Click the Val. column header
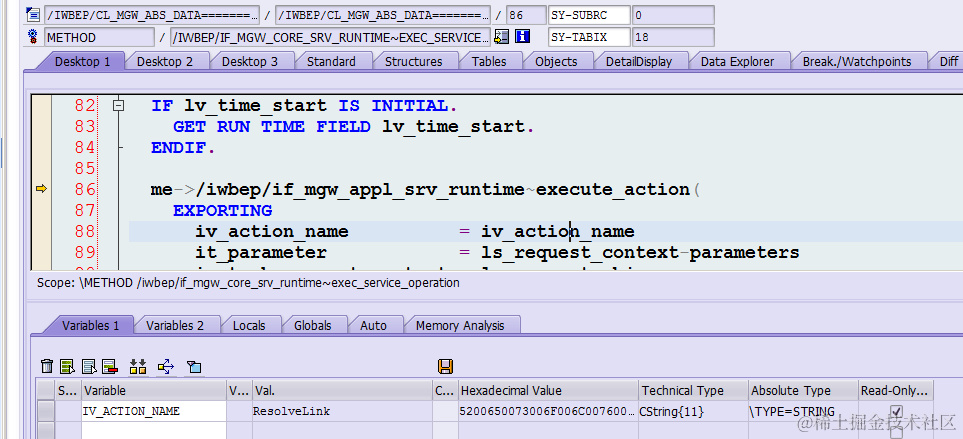Viewport: 963px width, 439px height. [x=342, y=390]
